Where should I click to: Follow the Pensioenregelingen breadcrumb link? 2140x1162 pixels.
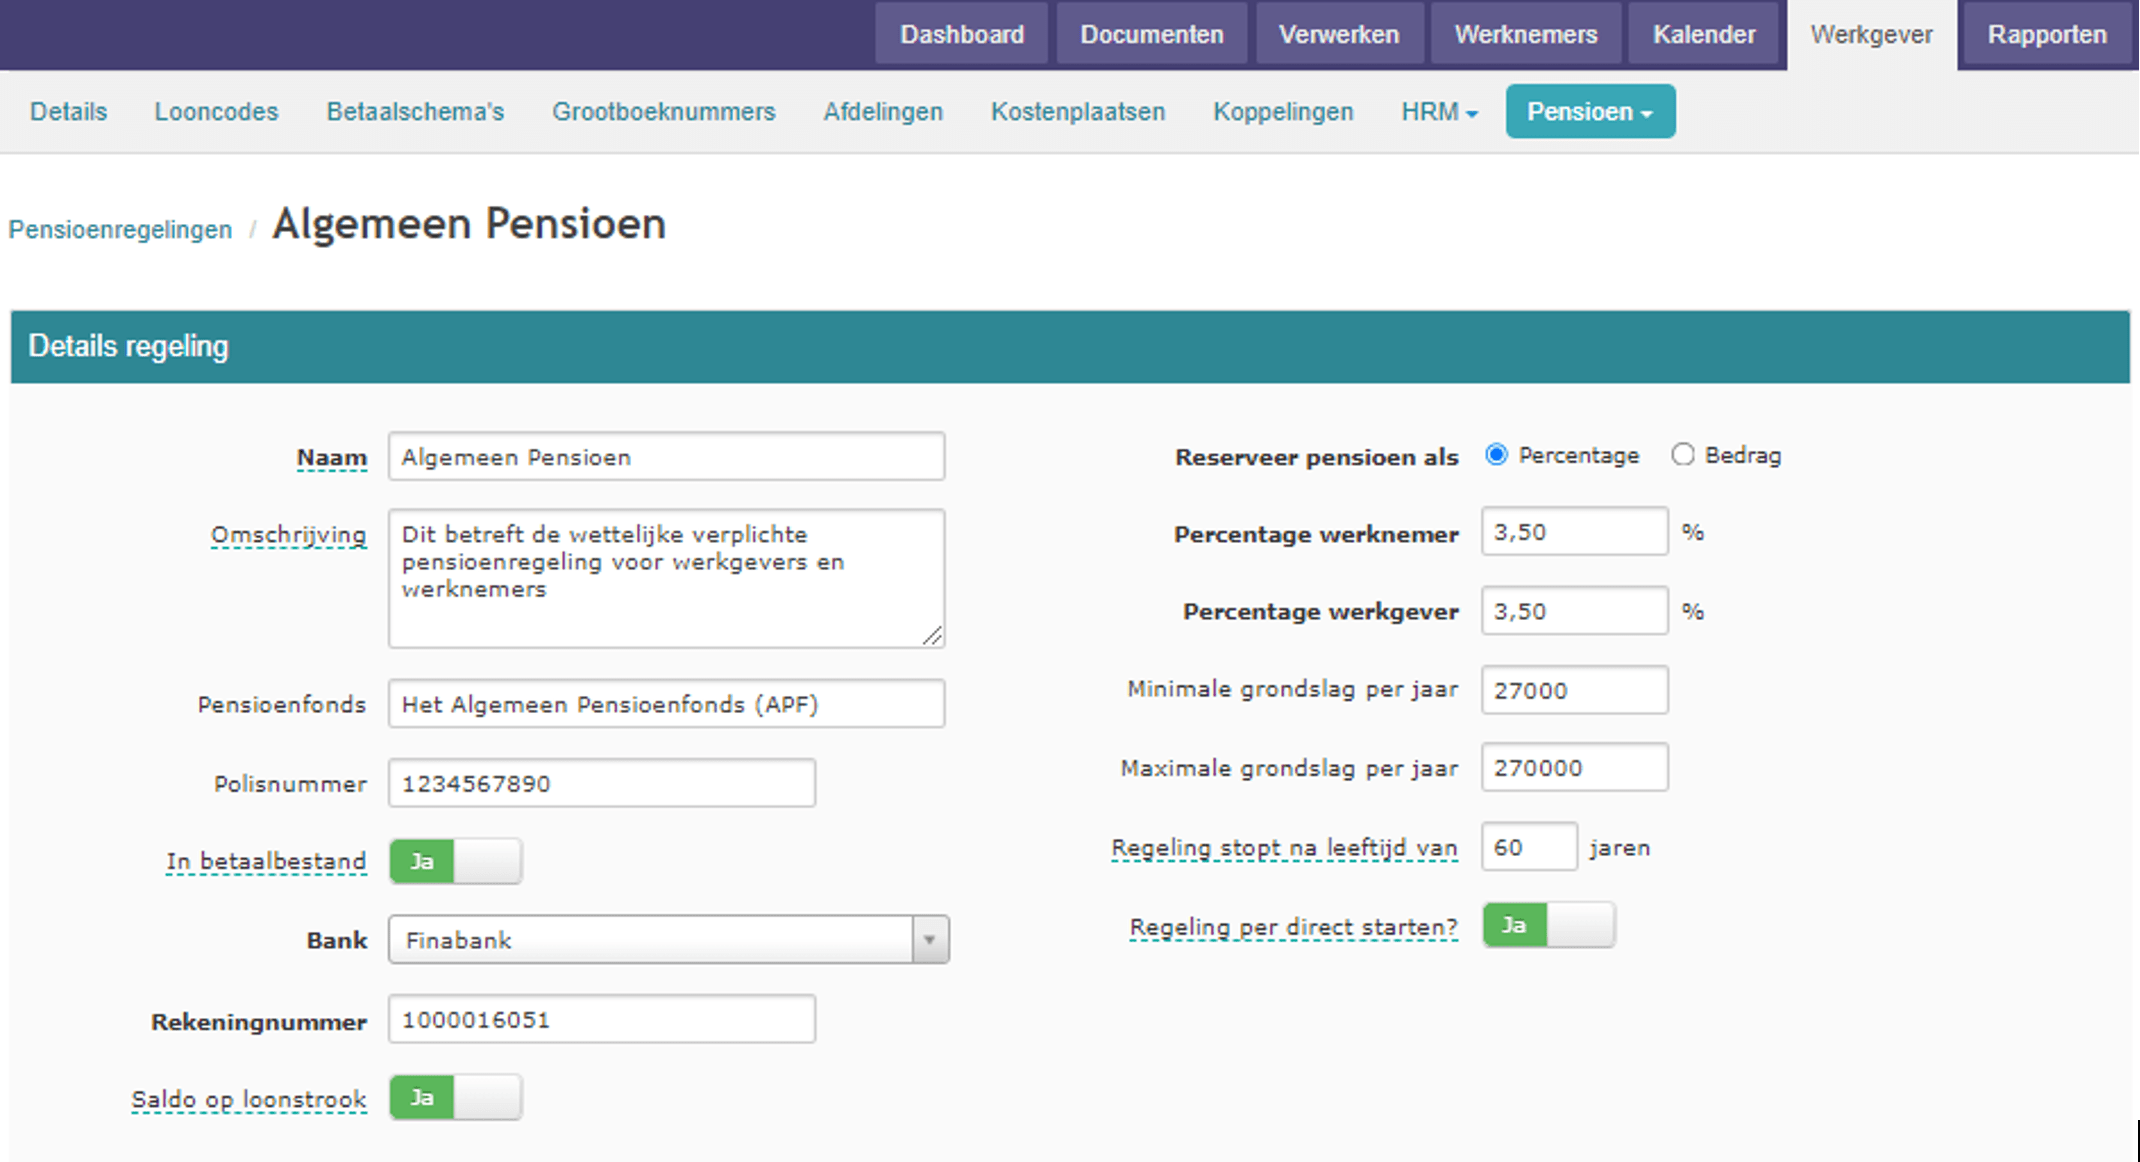(120, 229)
